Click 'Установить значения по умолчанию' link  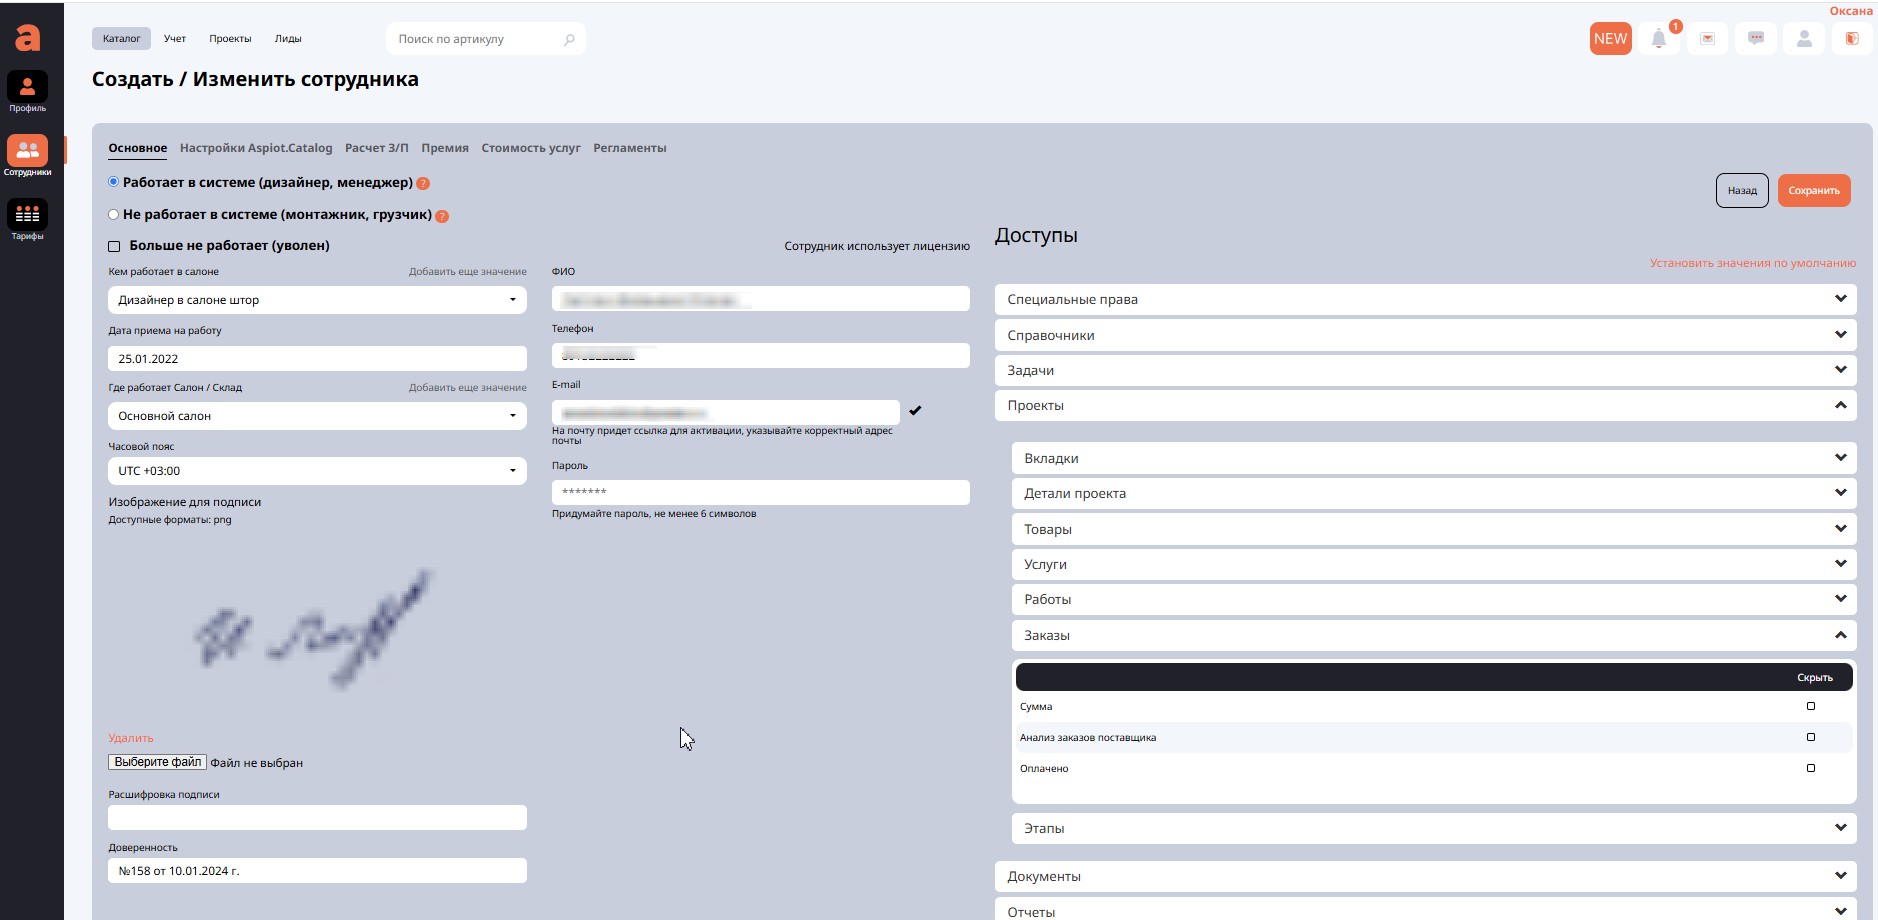(1752, 263)
